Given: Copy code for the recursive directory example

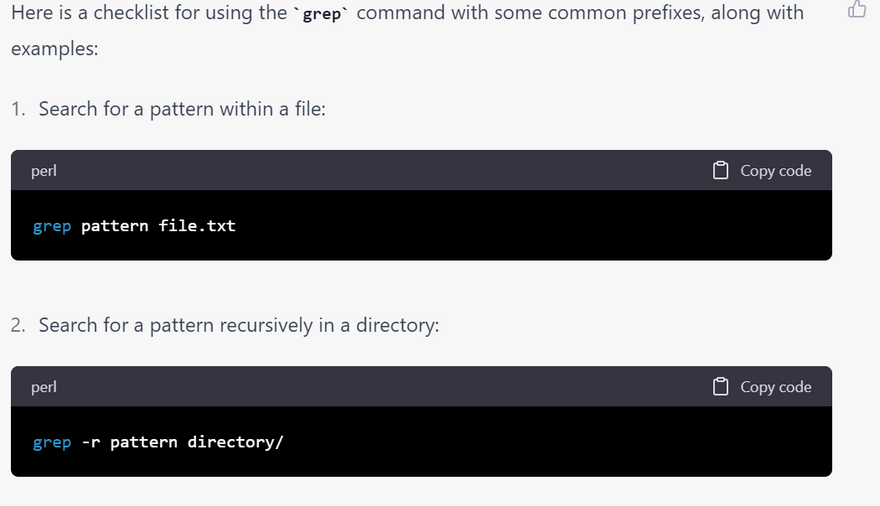Looking at the screenshot, I should [762, 387].
